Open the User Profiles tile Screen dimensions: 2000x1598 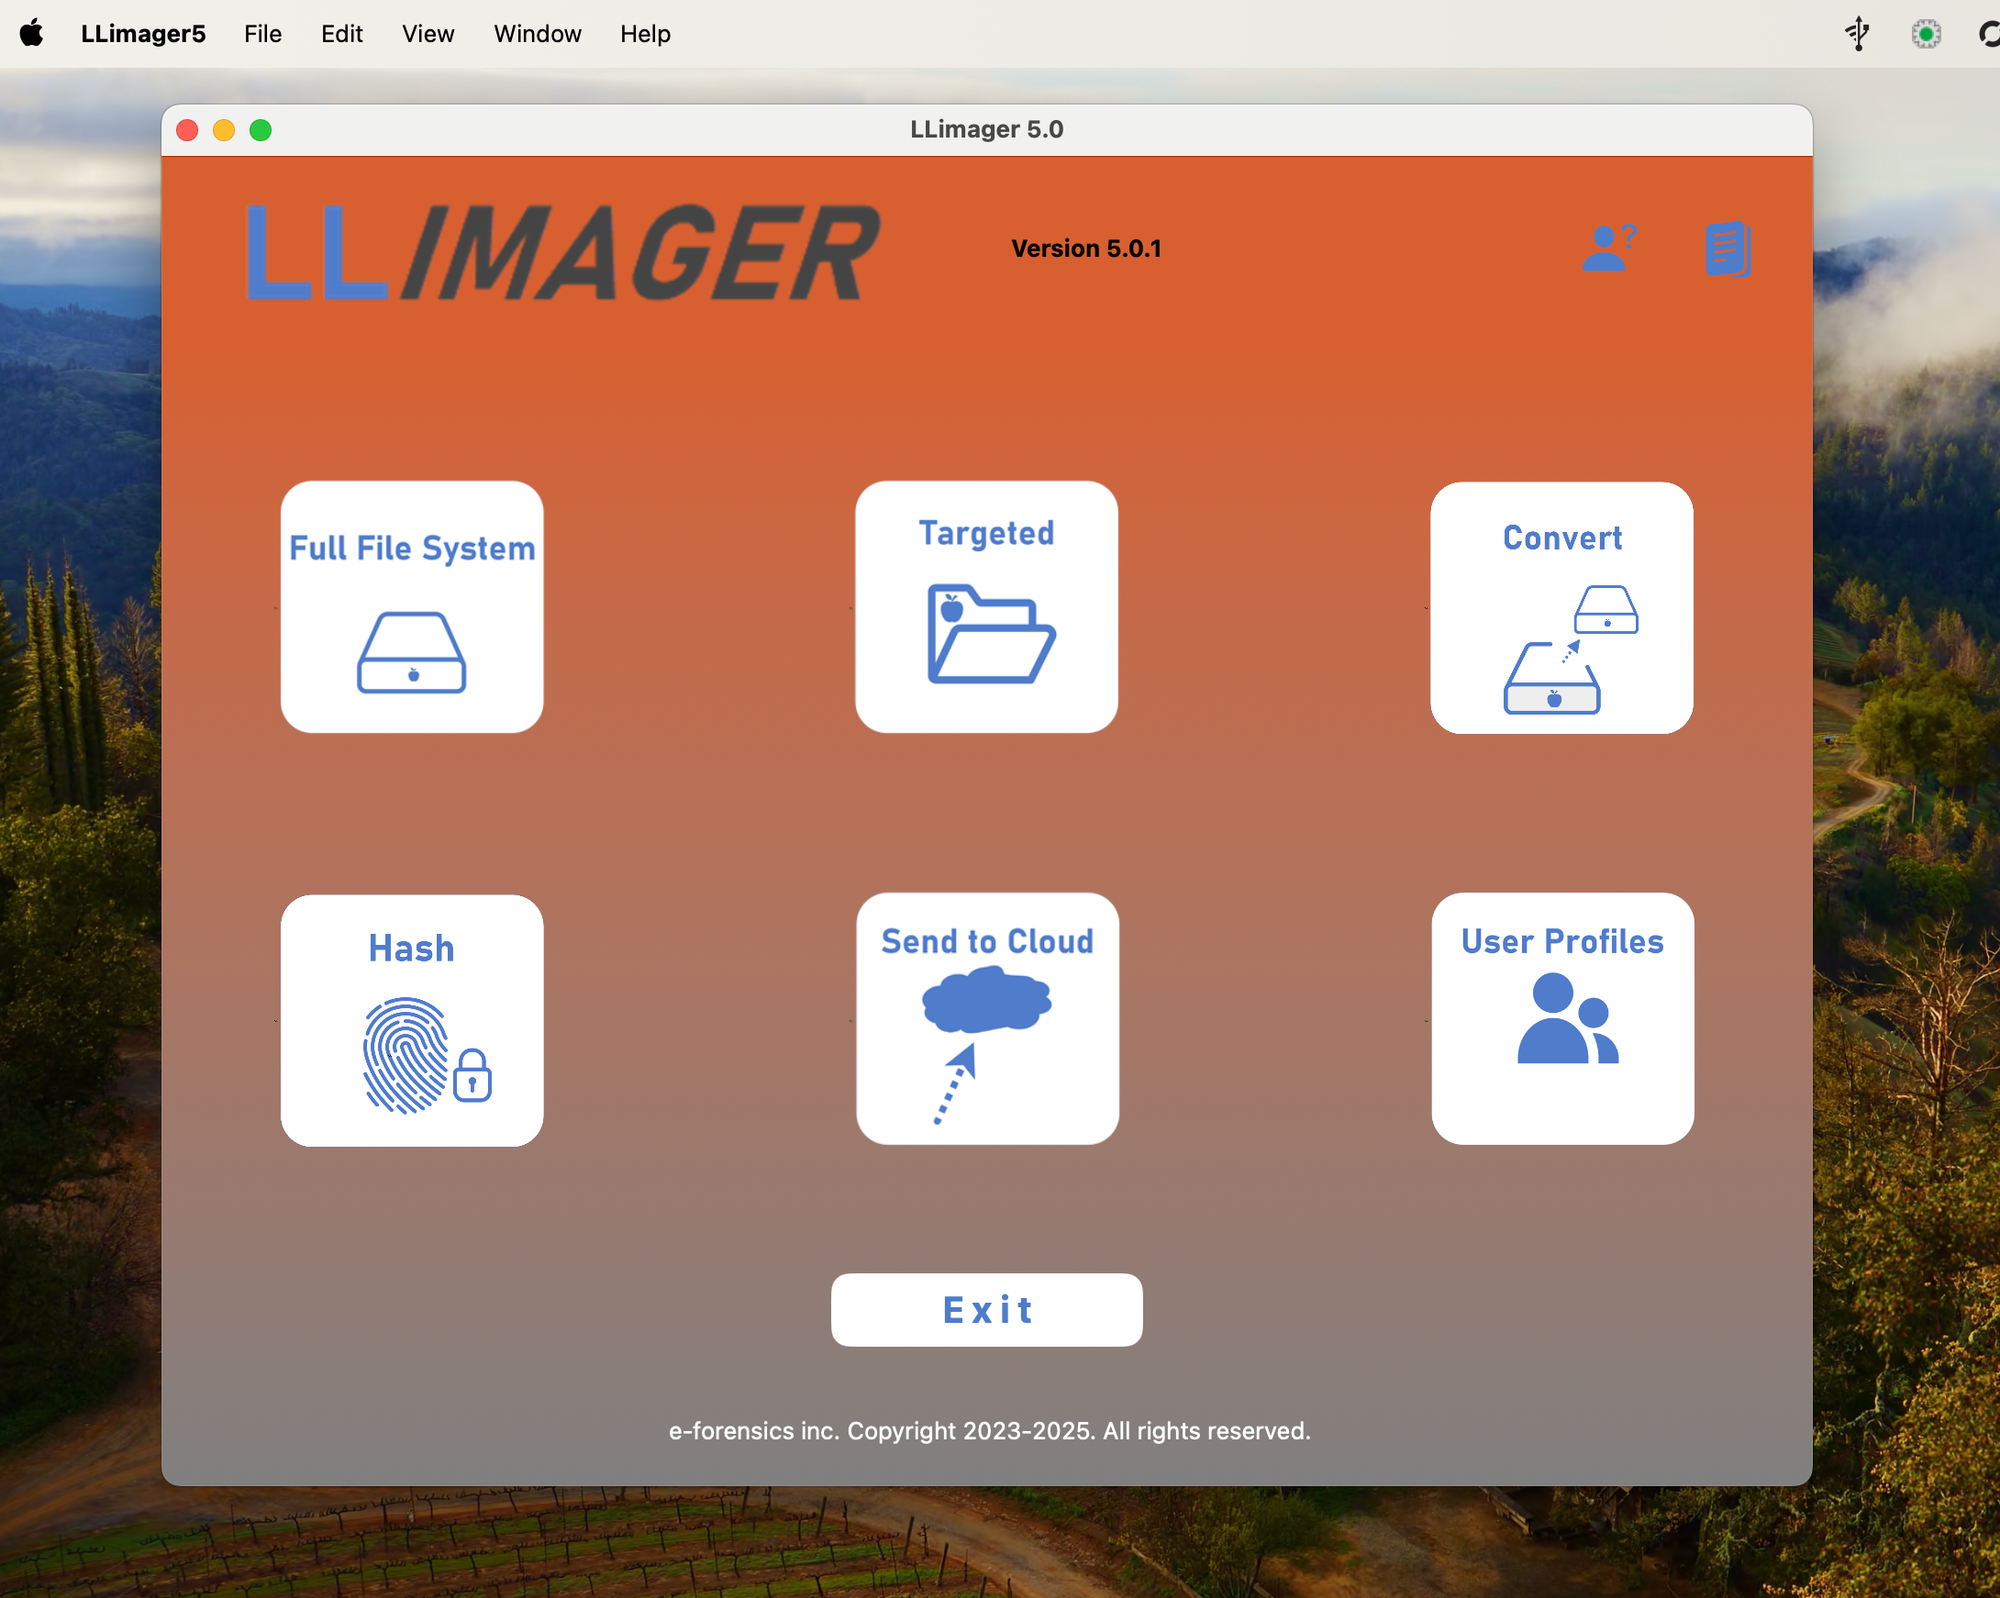pyautogui.click(x=1563, y=1018)
